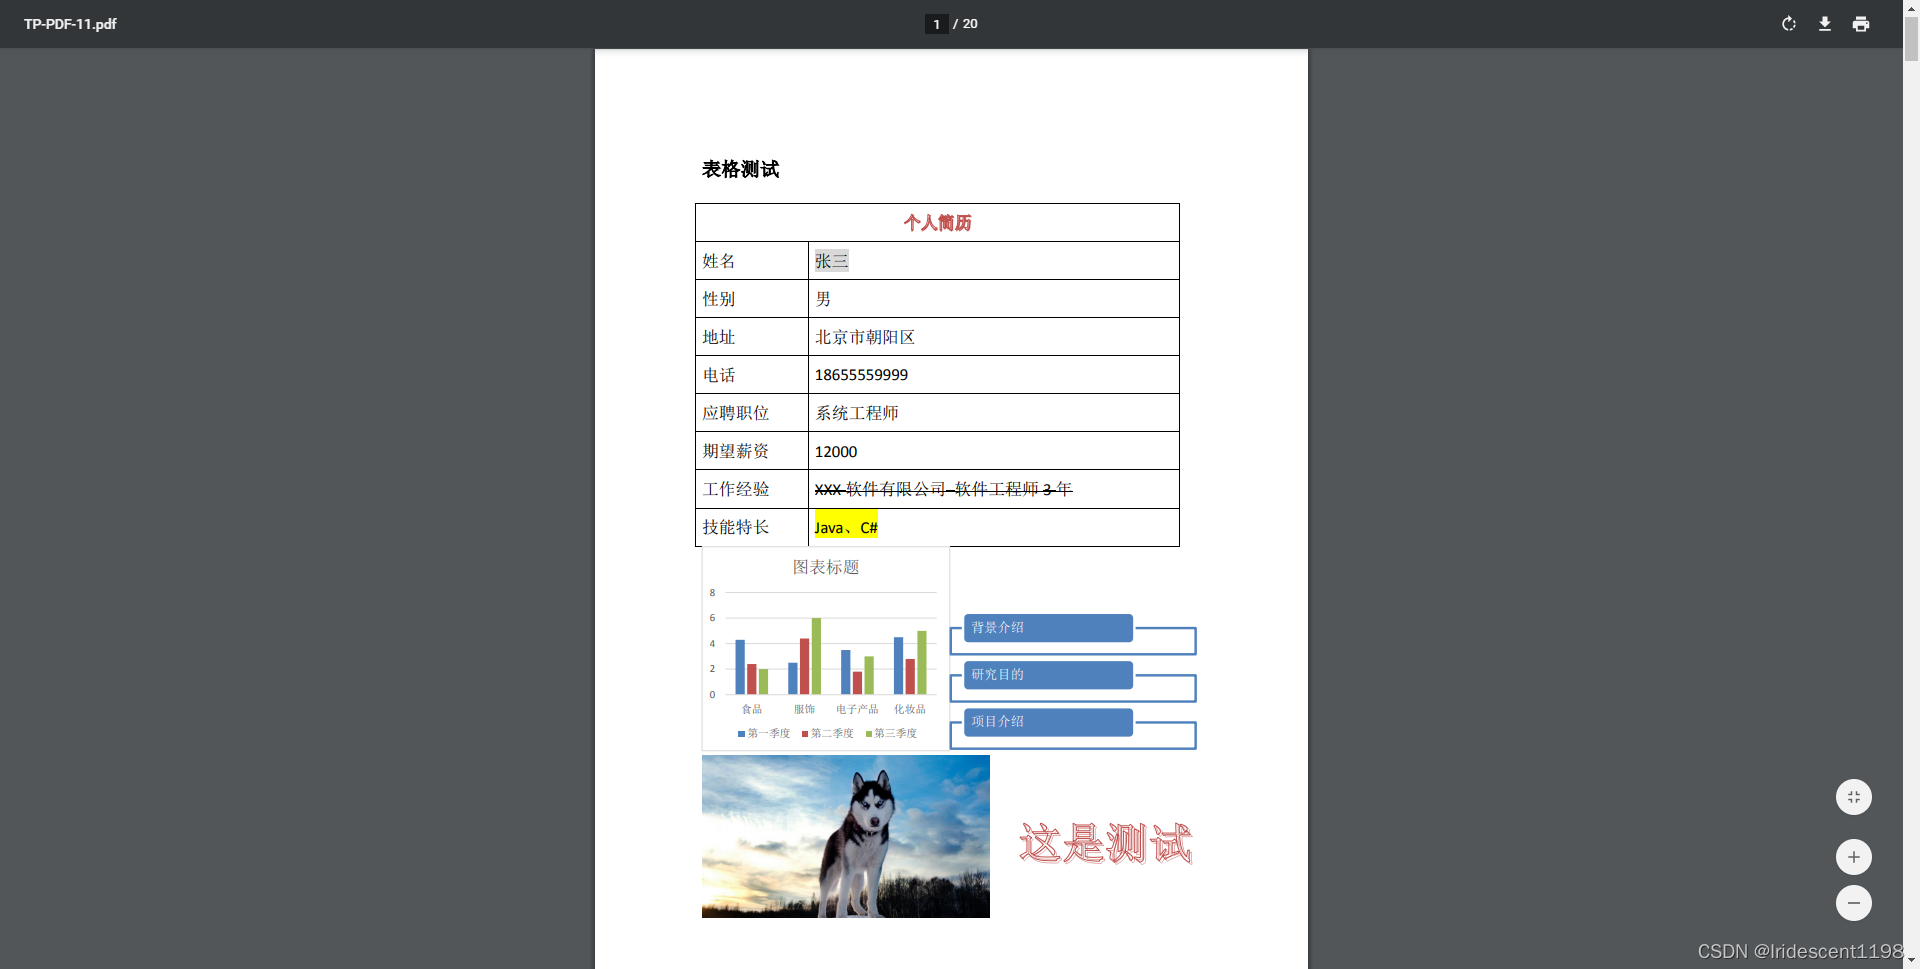Click the printer icon
Screen dimensions: 1920x969
coord(1861,24)
